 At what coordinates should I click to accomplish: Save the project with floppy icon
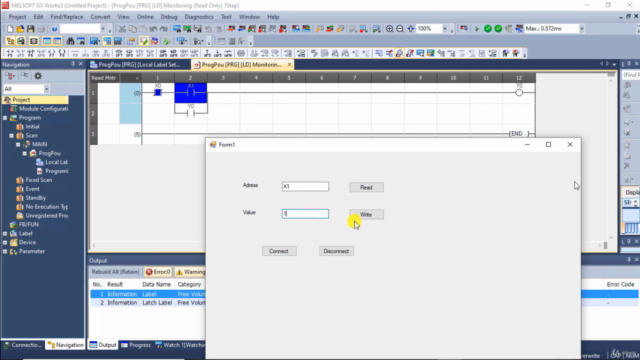click(x=31, y=29)
